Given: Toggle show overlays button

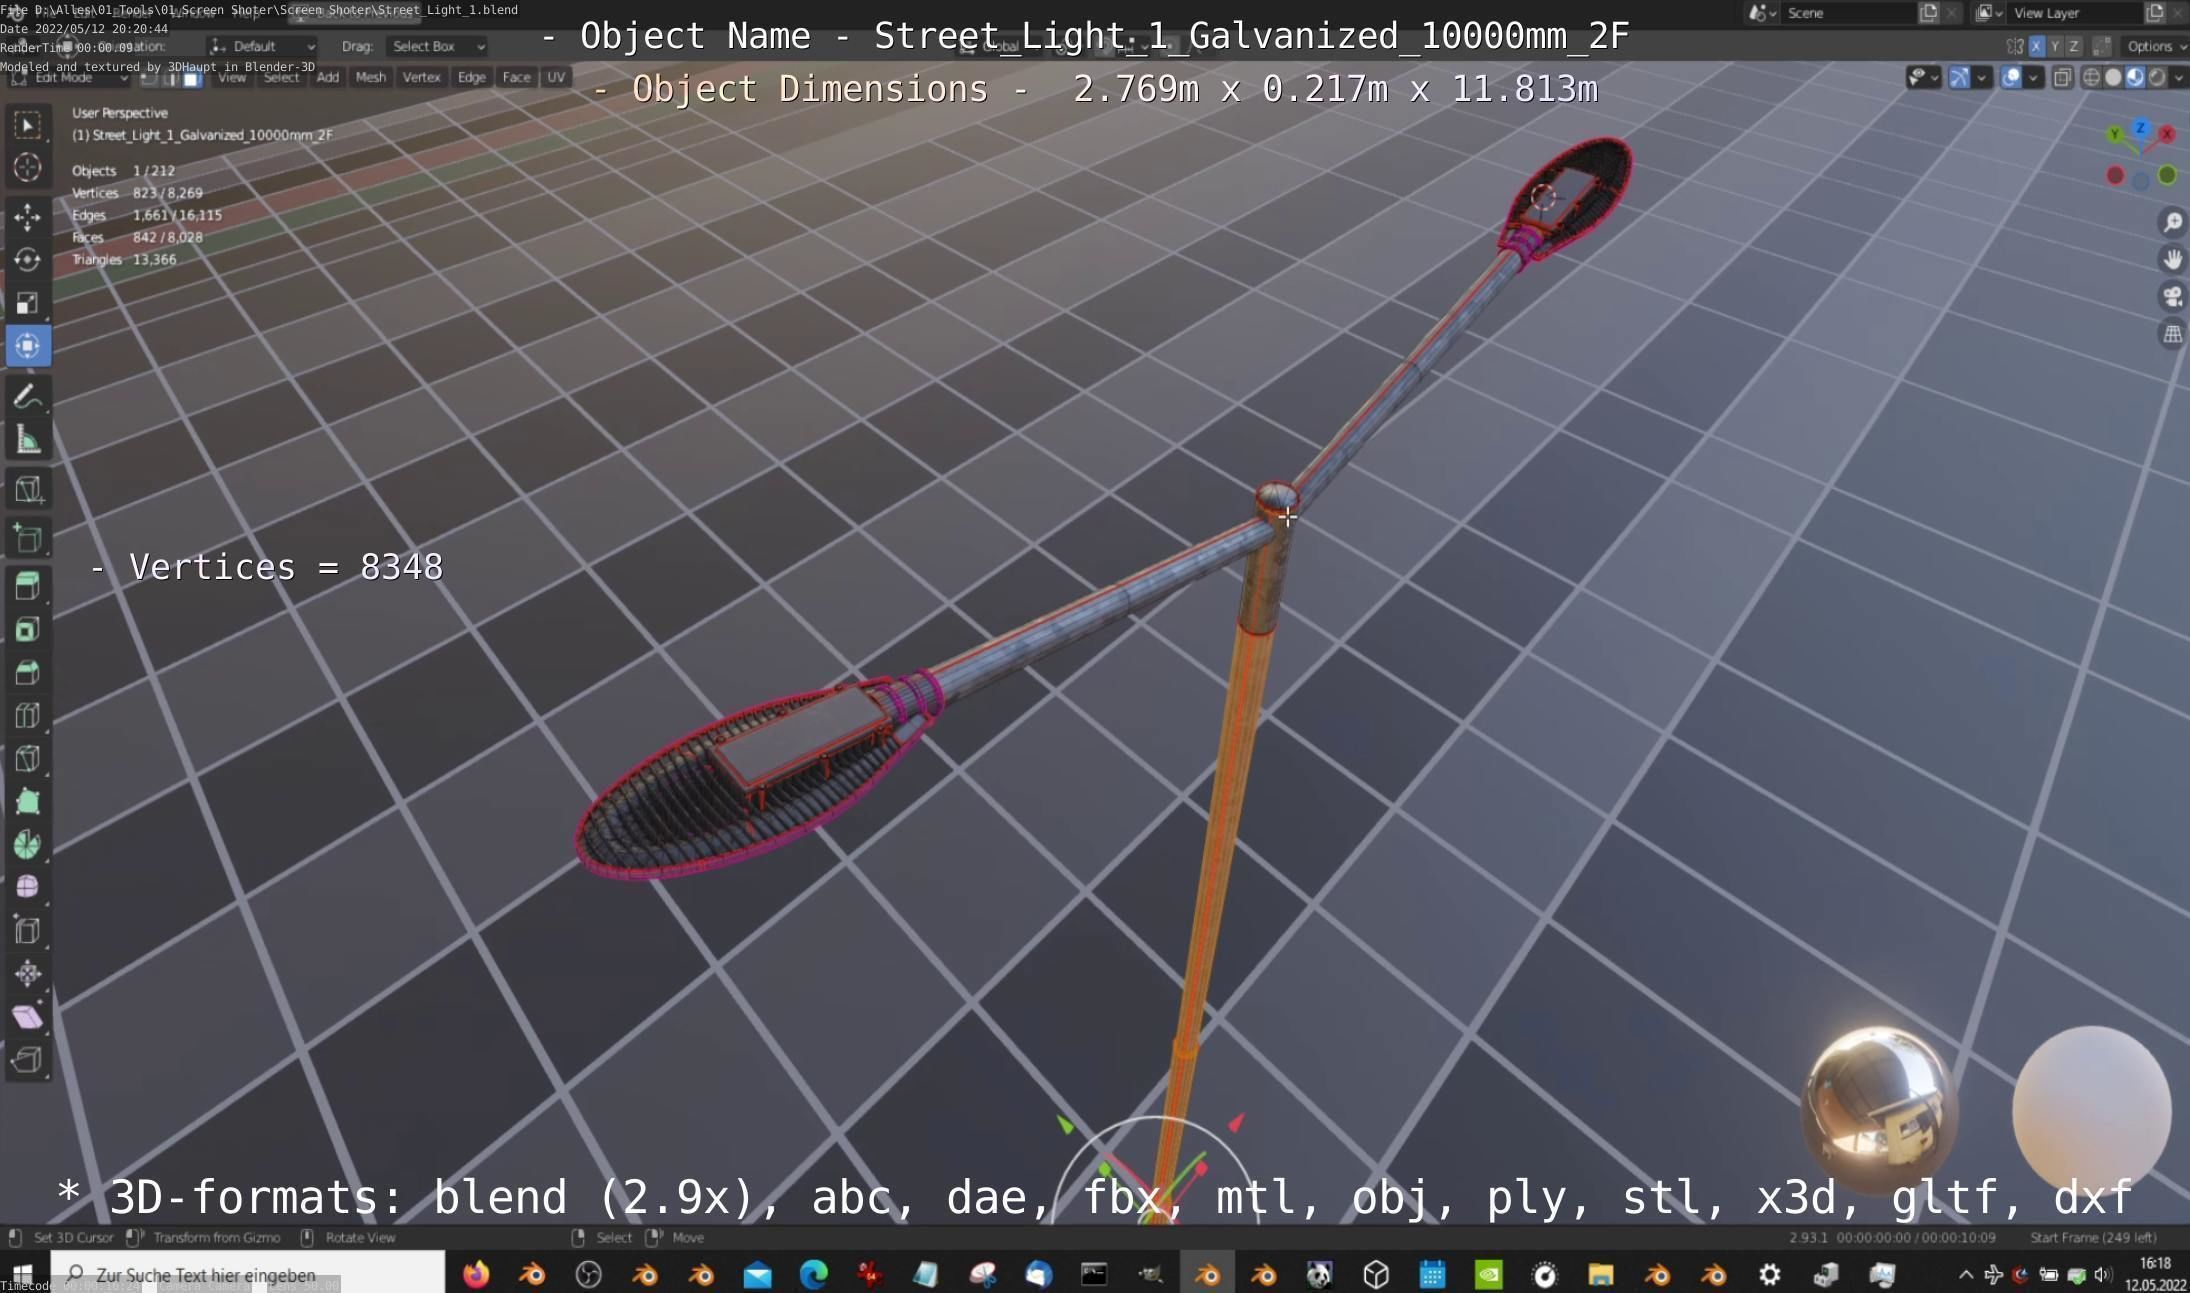Looking at the screenshot, I should click(2011, 77).
